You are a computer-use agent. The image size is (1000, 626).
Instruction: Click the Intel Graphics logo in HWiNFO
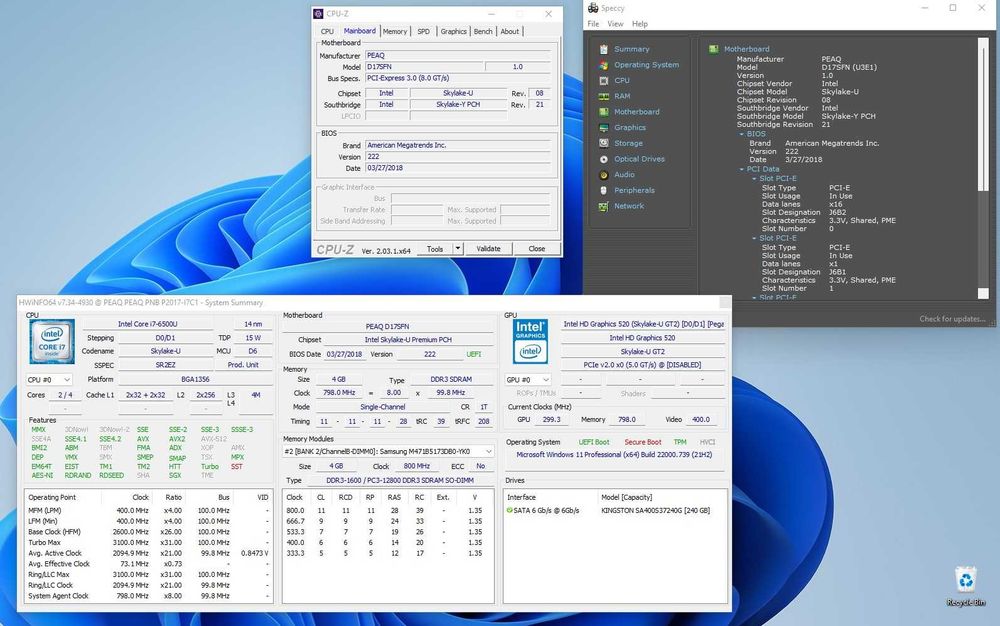click(x=530, y=342)
